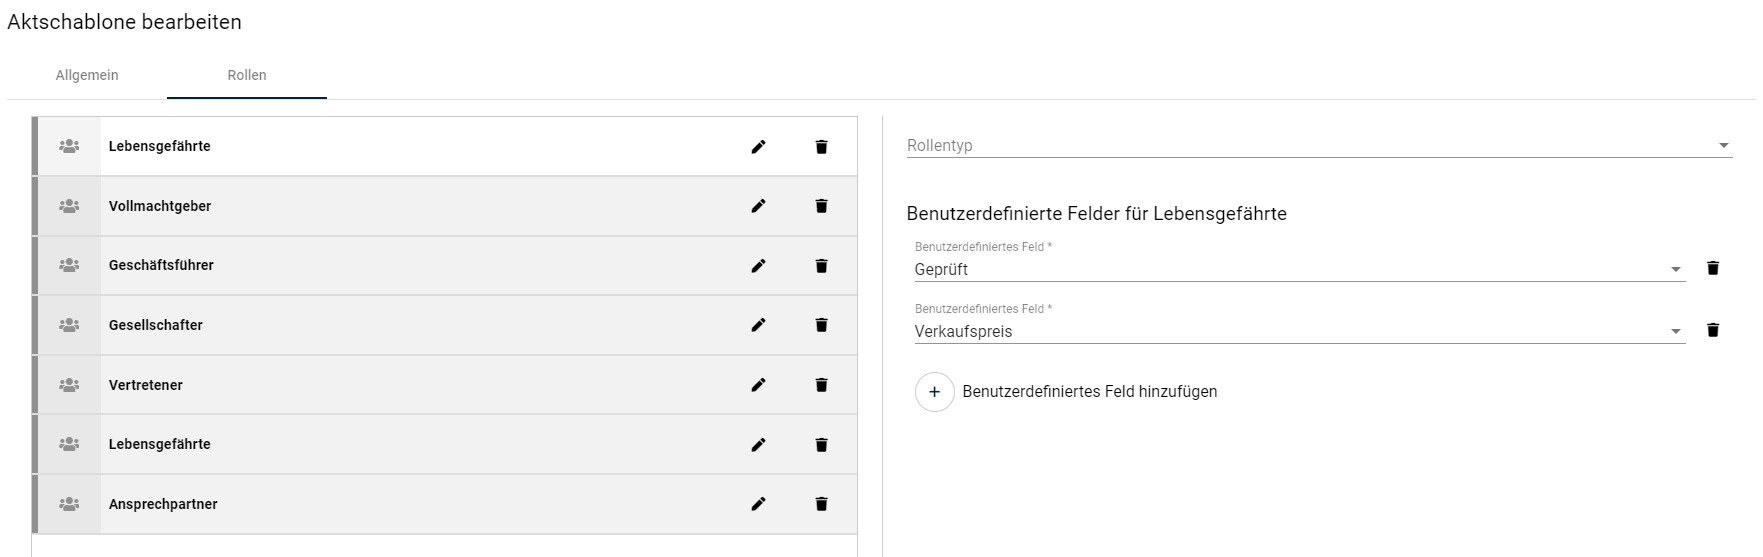This screenshot has width=1763, height=557.
Task: Click heading Benutzerdefinierte Felder für Lebensgefährte
Action: tap(1097, 213)
